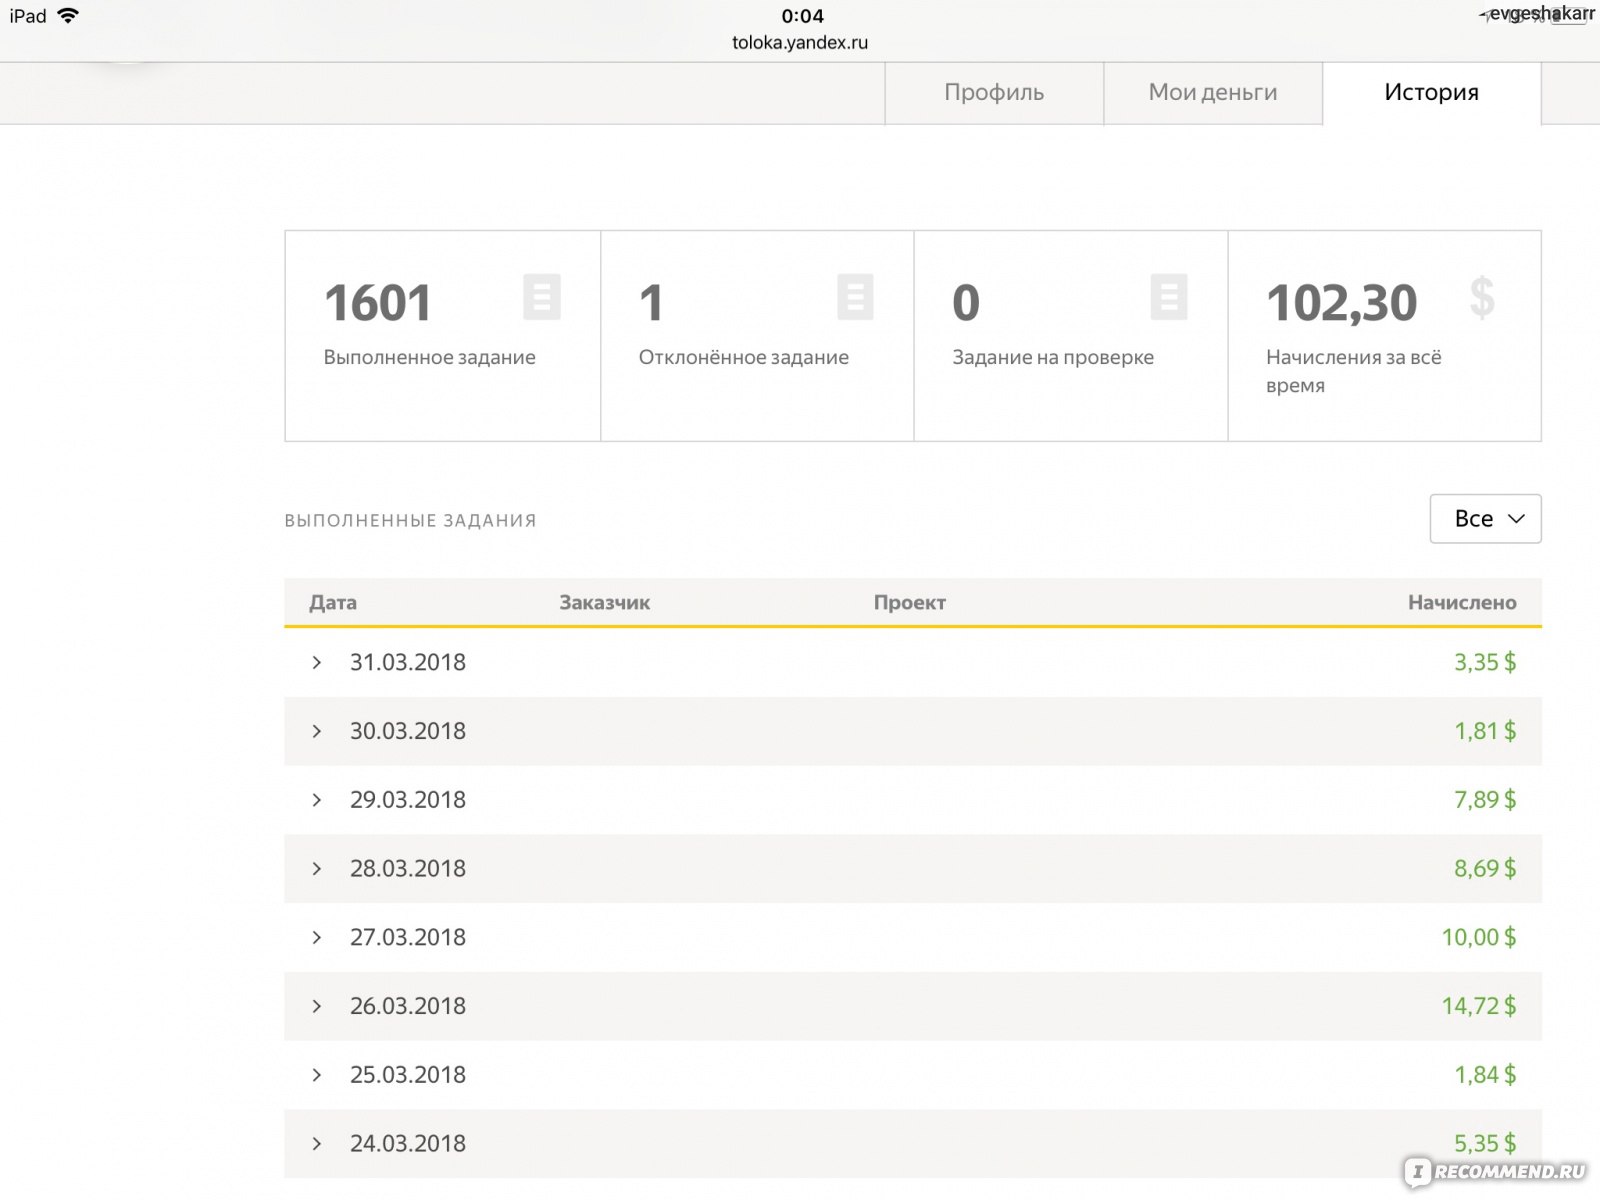Image resolution: width=1600 pixels, height=1200 pixels.
Task: Click the ВЫПОЛНЕННЫЕ ЗАДАНИЯ heading
Action: (410, 520)
